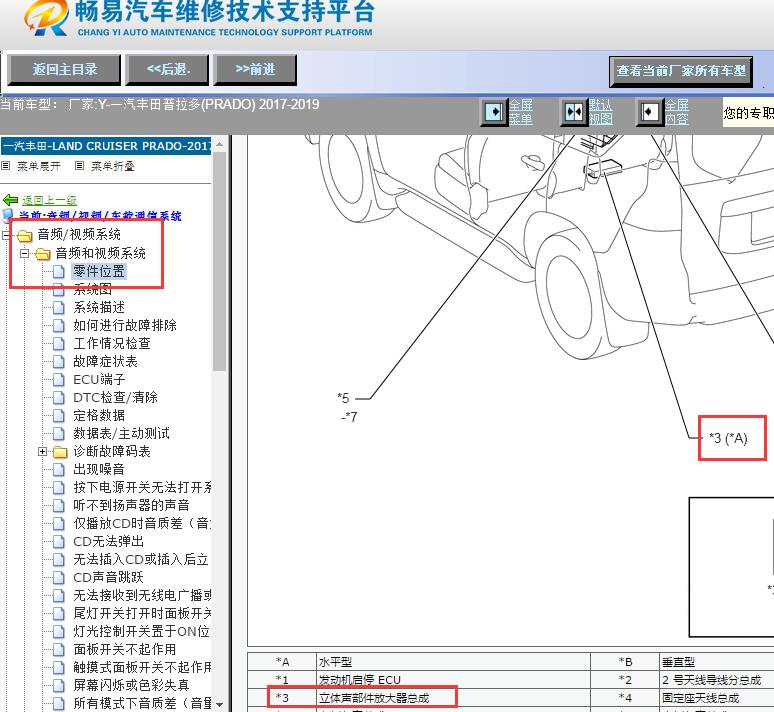Screen dimensions: 774x712
Task: Open the 工作情况检查 page
Action: pos(112,343)
